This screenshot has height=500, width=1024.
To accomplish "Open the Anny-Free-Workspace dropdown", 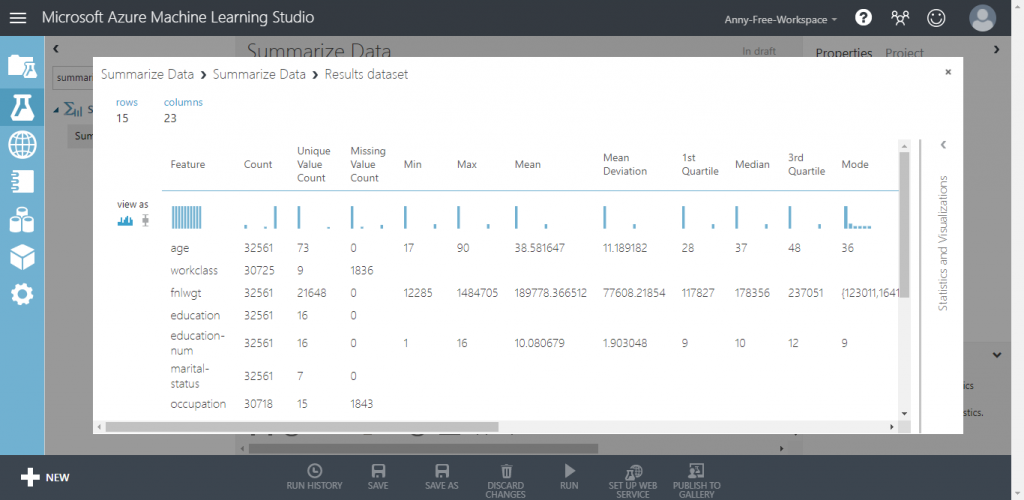I will 780,20.
